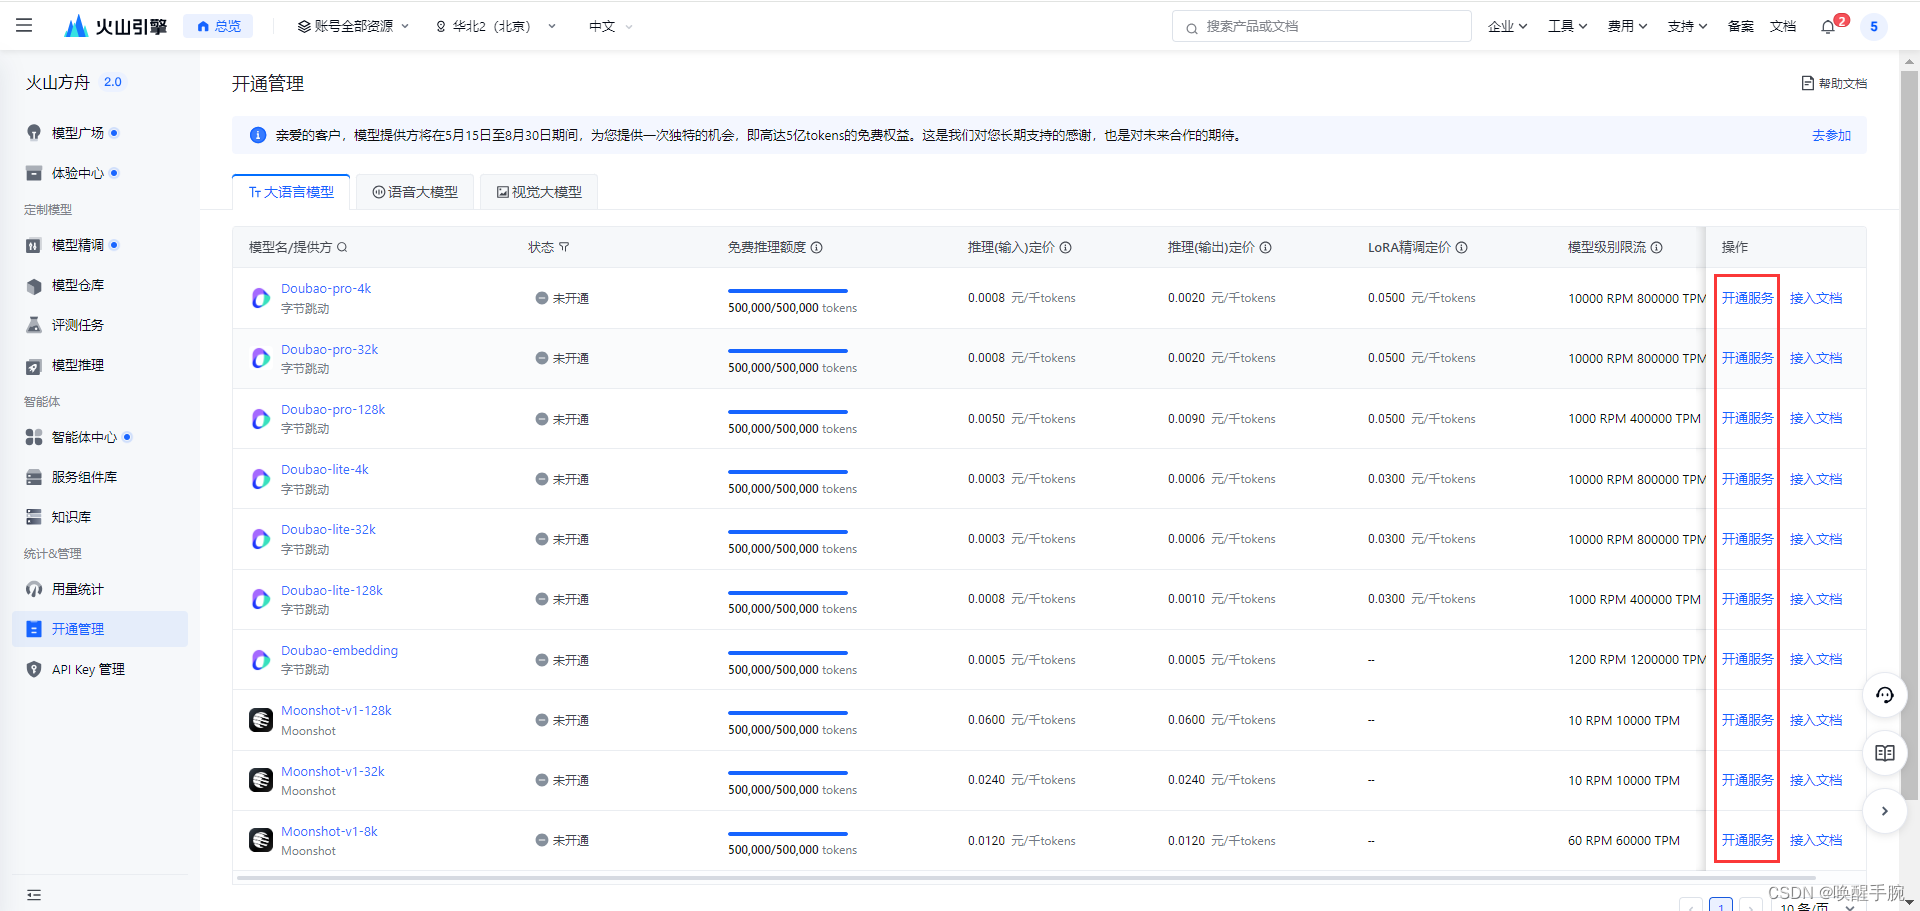
Task: Open the floating customer service icon
Action: pos(1885,695)
